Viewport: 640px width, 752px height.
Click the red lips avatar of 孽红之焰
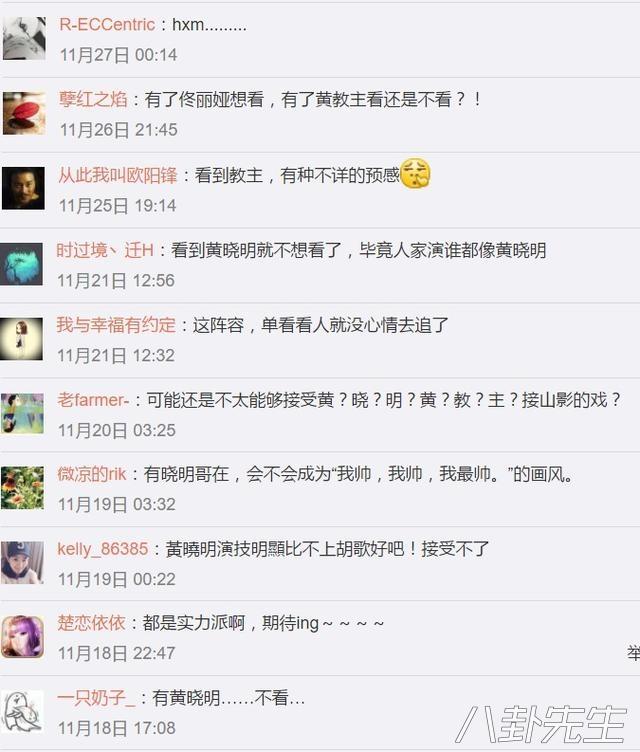click(x=24, y=113)
